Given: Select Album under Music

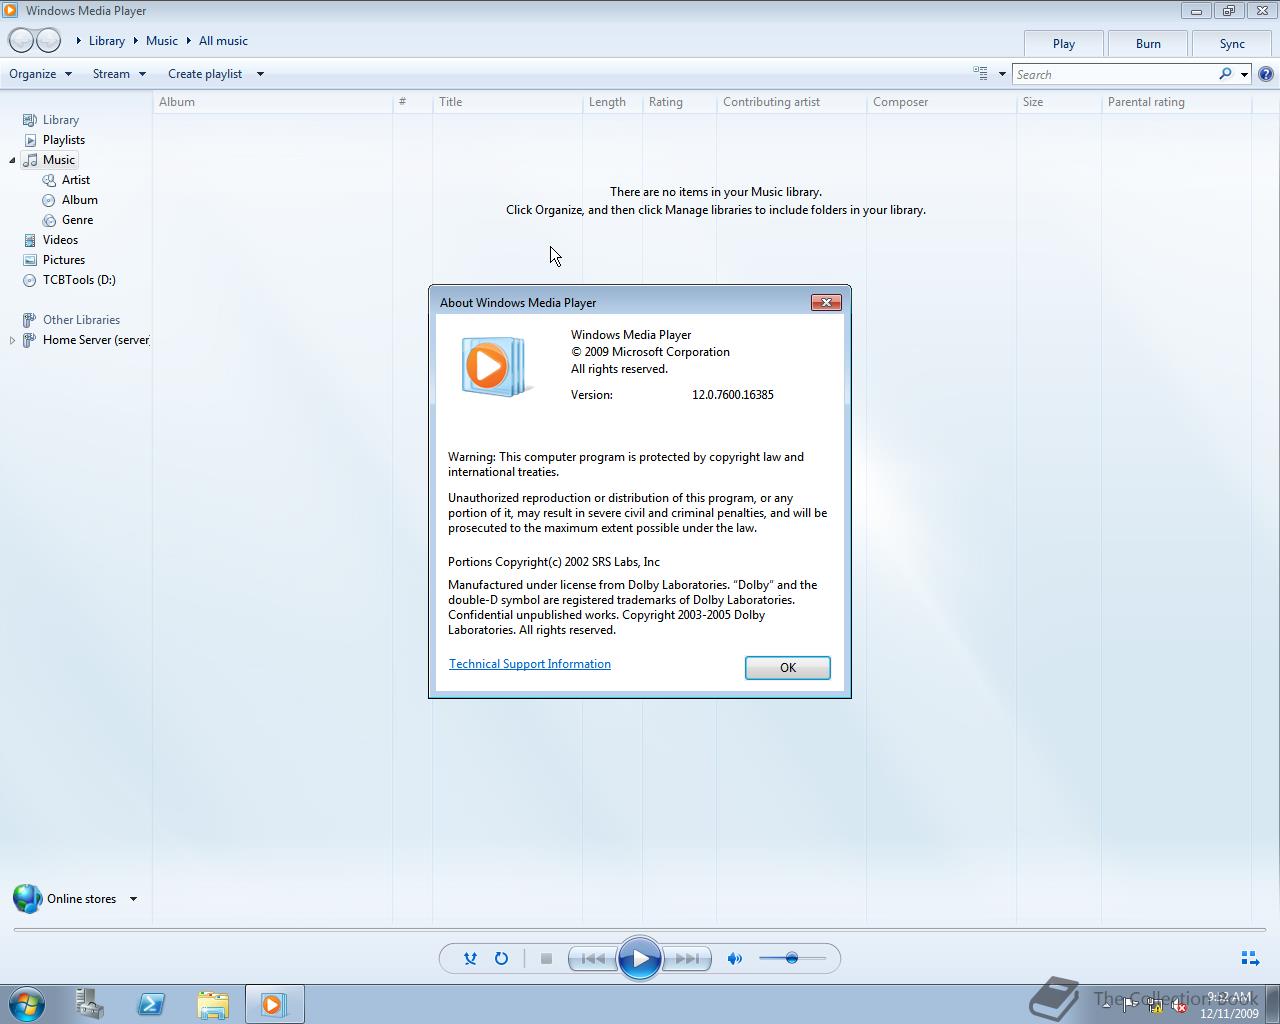Looking at the screenshot, I should [x=79, y=200].
